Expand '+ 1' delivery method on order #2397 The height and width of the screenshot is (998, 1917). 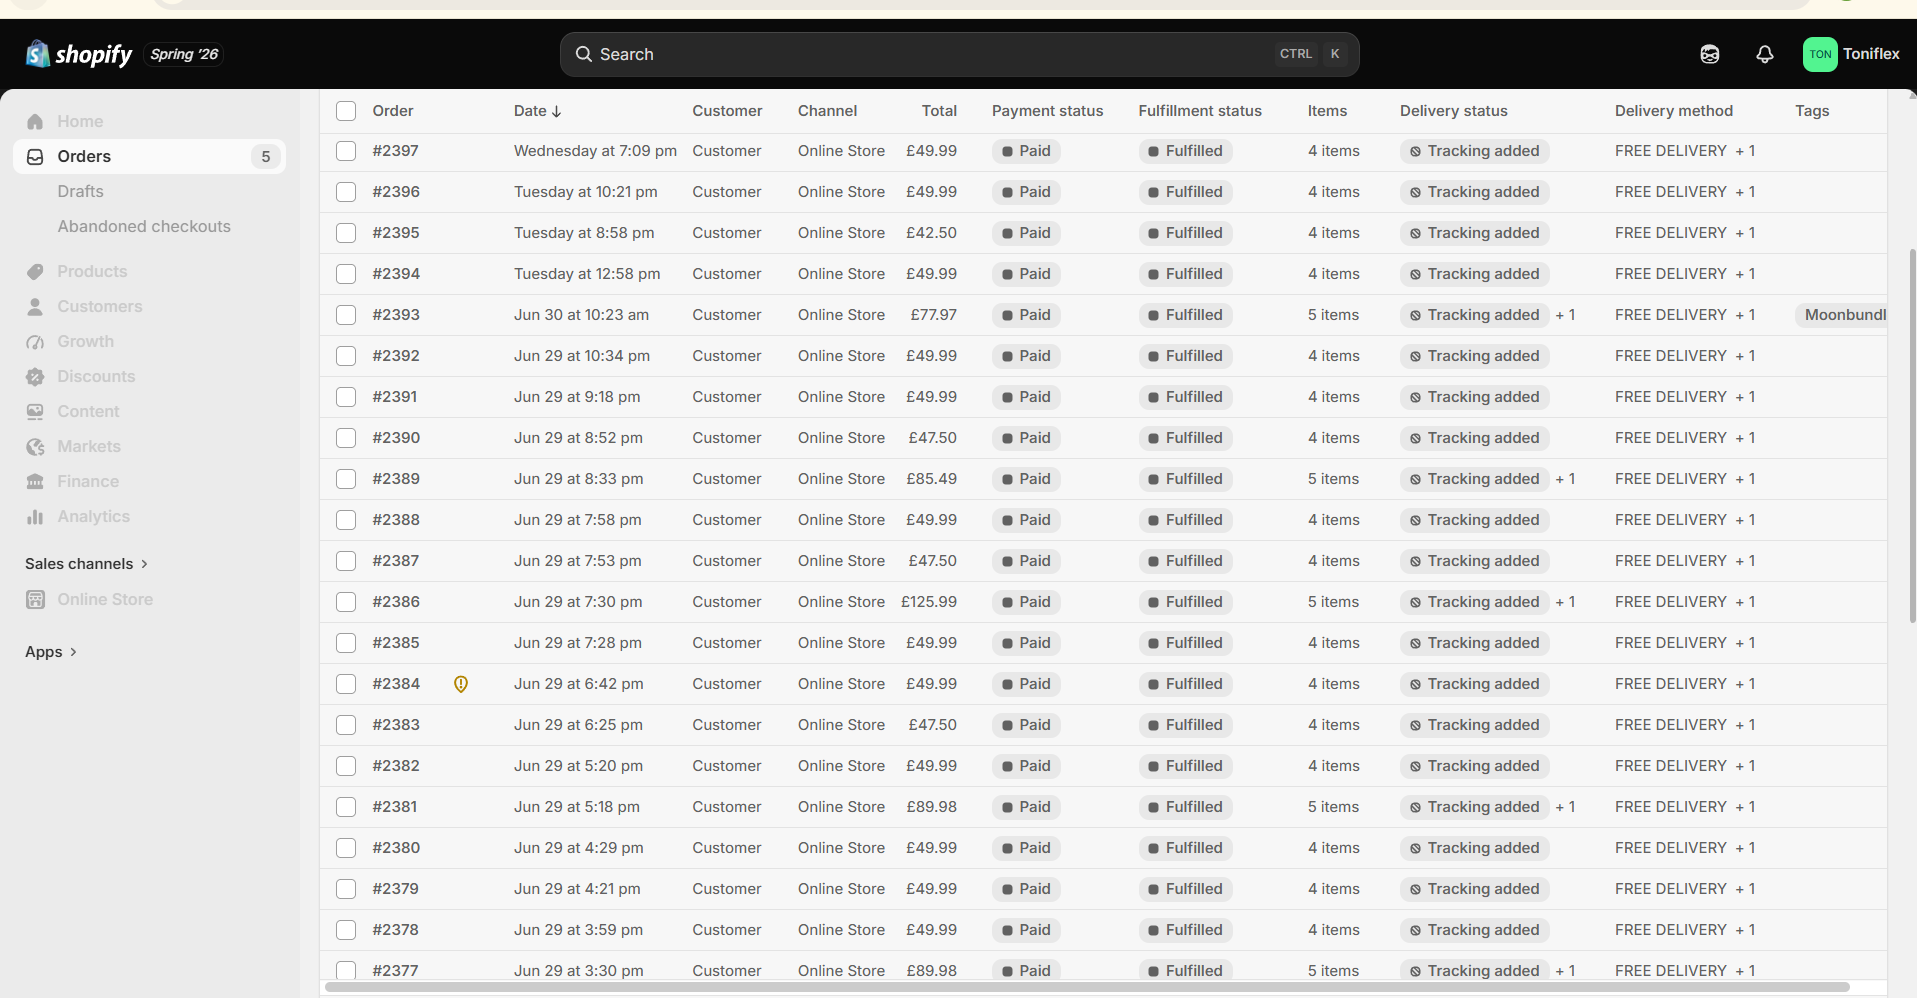tap(1746, 151)
